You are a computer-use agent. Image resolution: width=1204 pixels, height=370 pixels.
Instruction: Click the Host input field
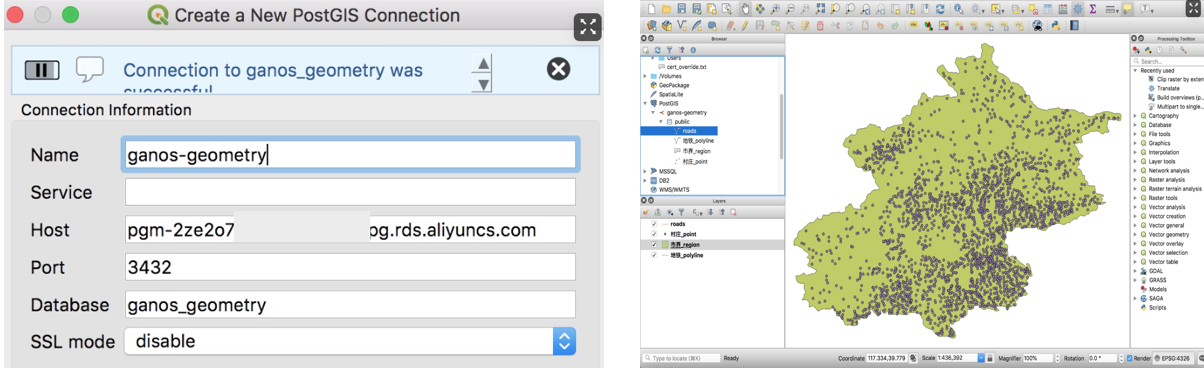pyautogui.click(x=350, y=230)
